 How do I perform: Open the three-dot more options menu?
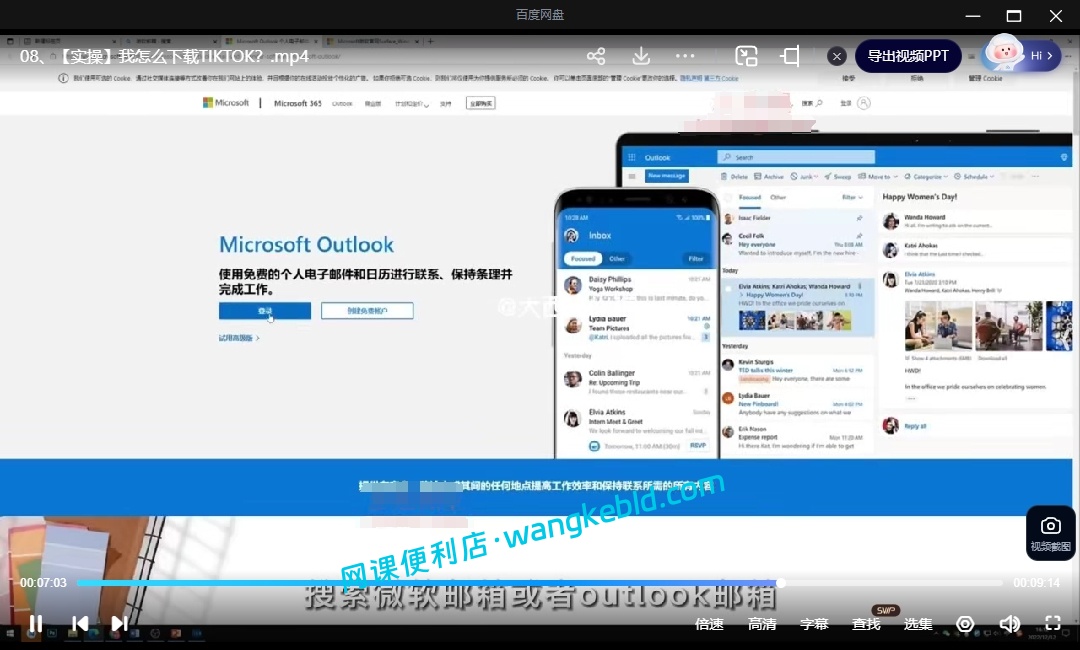(x=685, y=56)
